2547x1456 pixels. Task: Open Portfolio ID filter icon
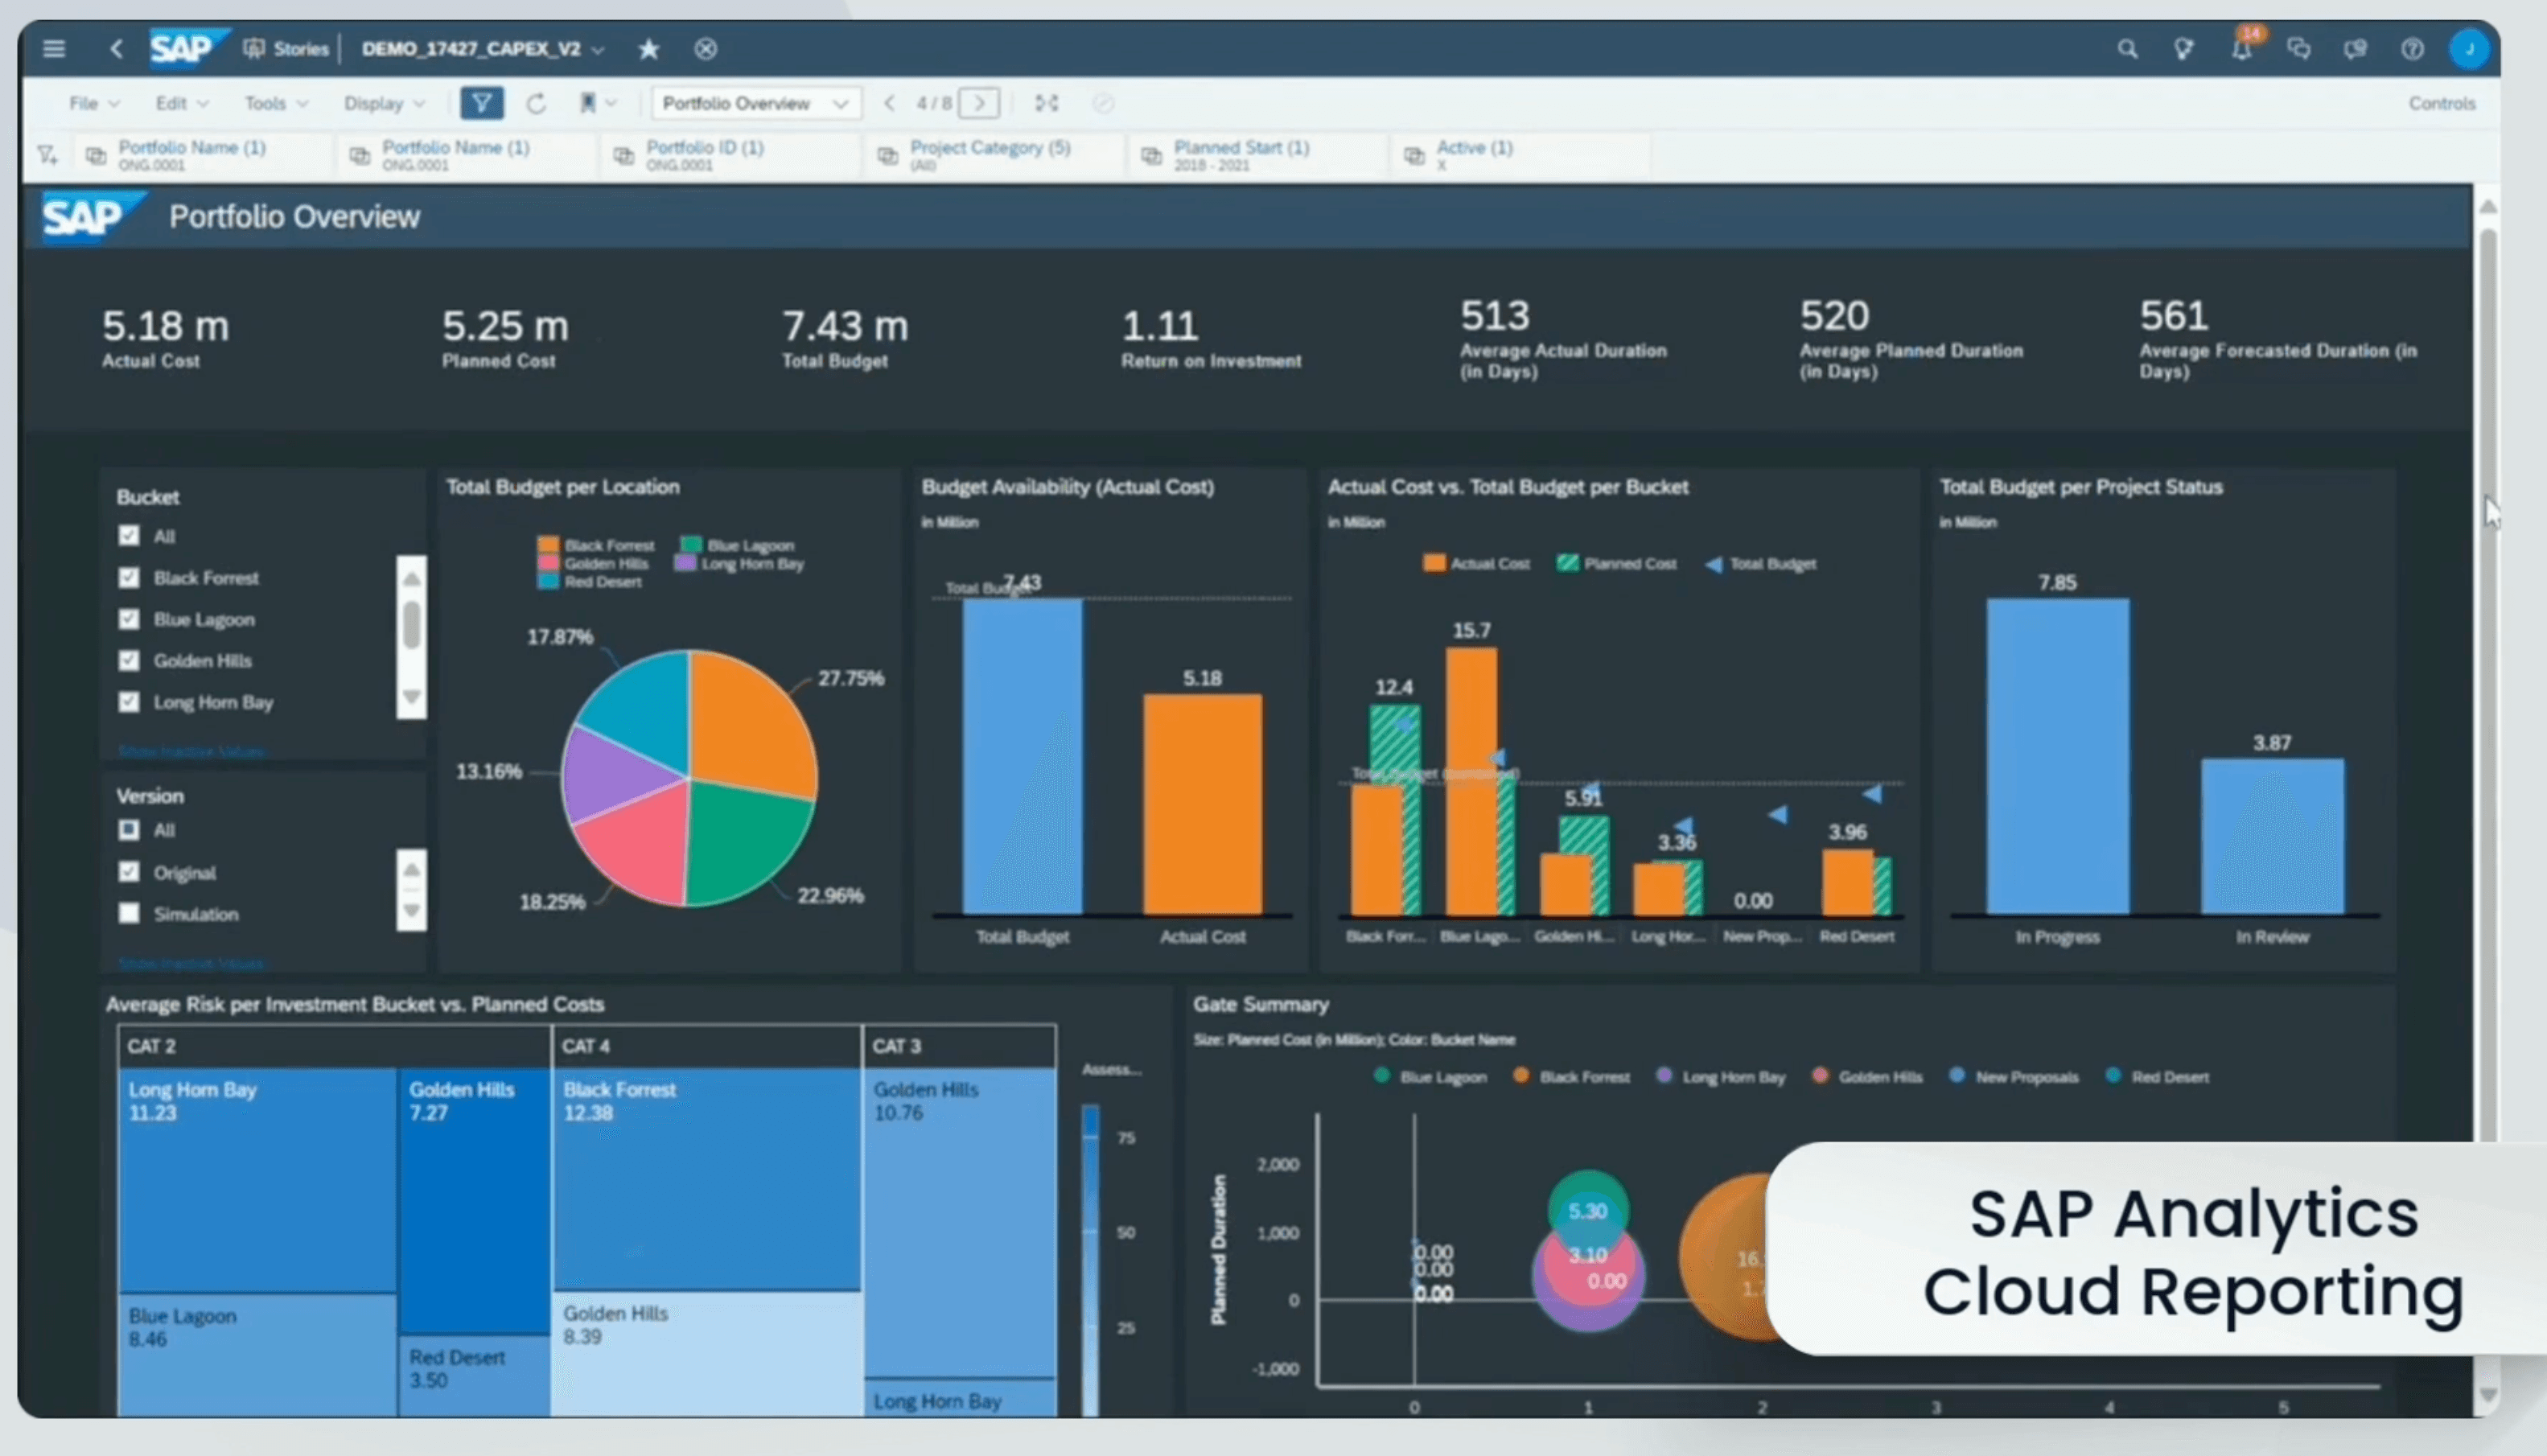[623, 156]
